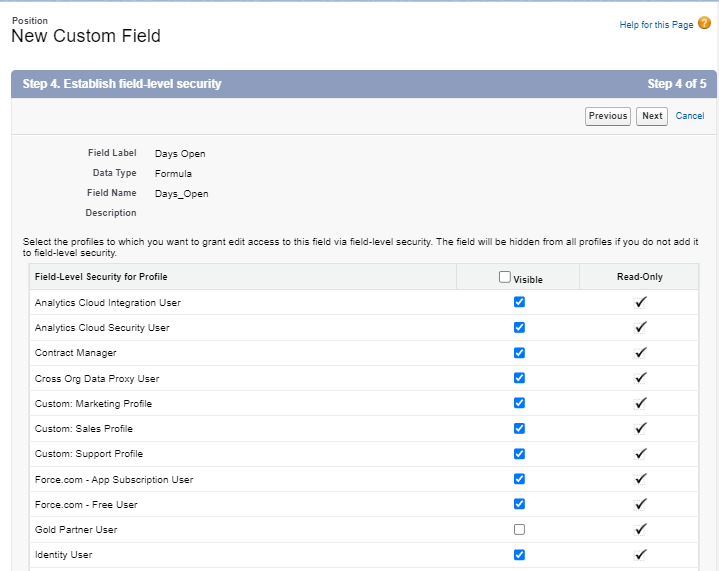Viewport: 719px width, 571px height.
Task: Uncheck Visible for Contract Manager
Action: coord(519,353)
